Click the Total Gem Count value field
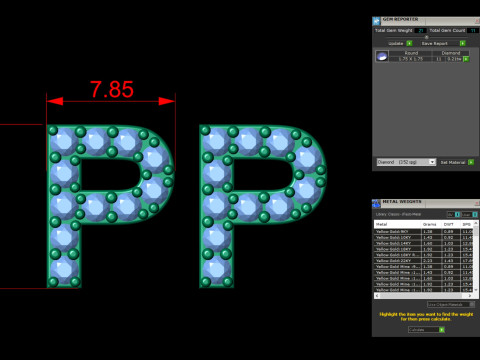 click(472, 30)
